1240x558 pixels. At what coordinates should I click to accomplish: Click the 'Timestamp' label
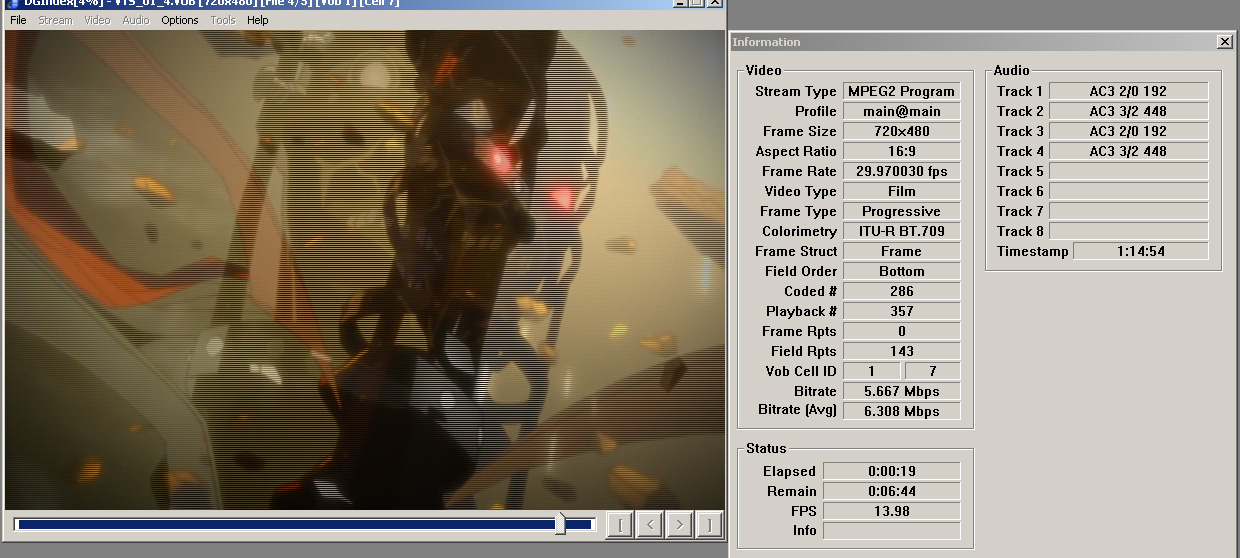[1033, 251]
